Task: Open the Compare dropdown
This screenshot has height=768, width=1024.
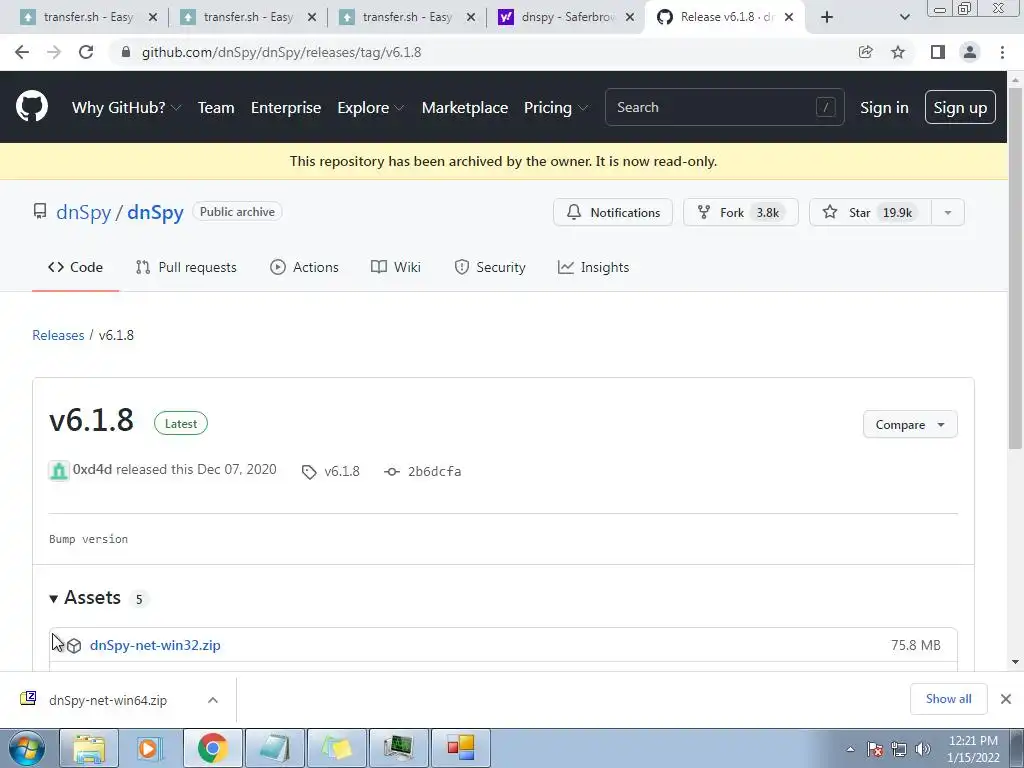Action: [910, 424]
